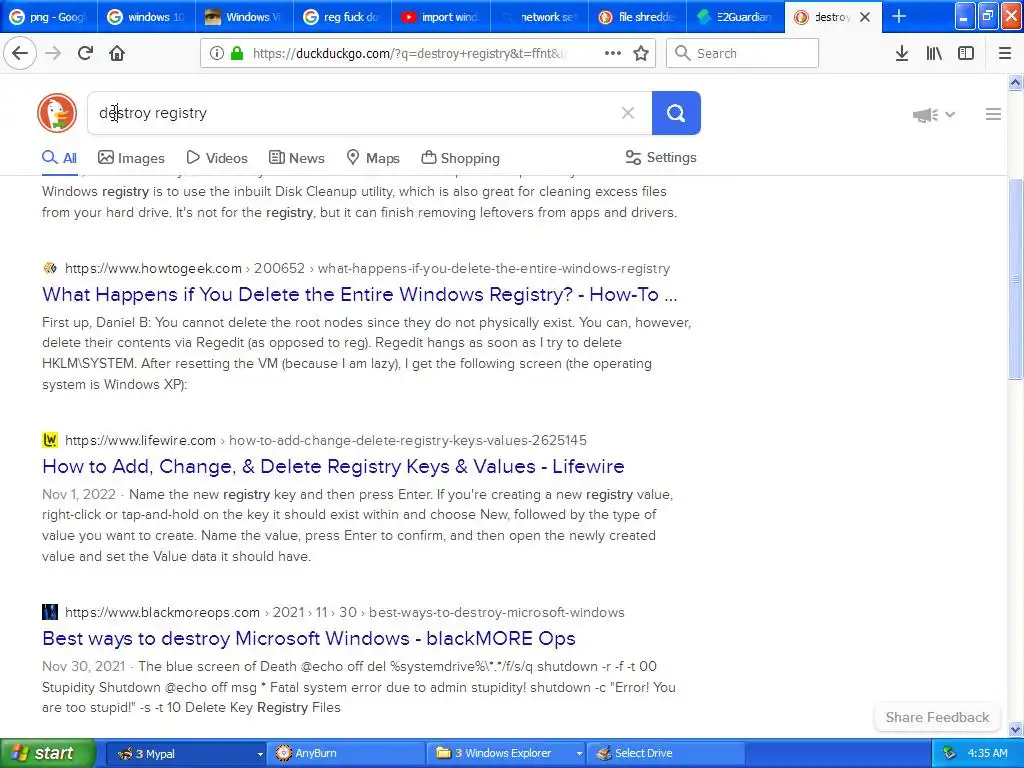Open the downloads panel
The image size is (1024, 768).
[x=902, y=53]
